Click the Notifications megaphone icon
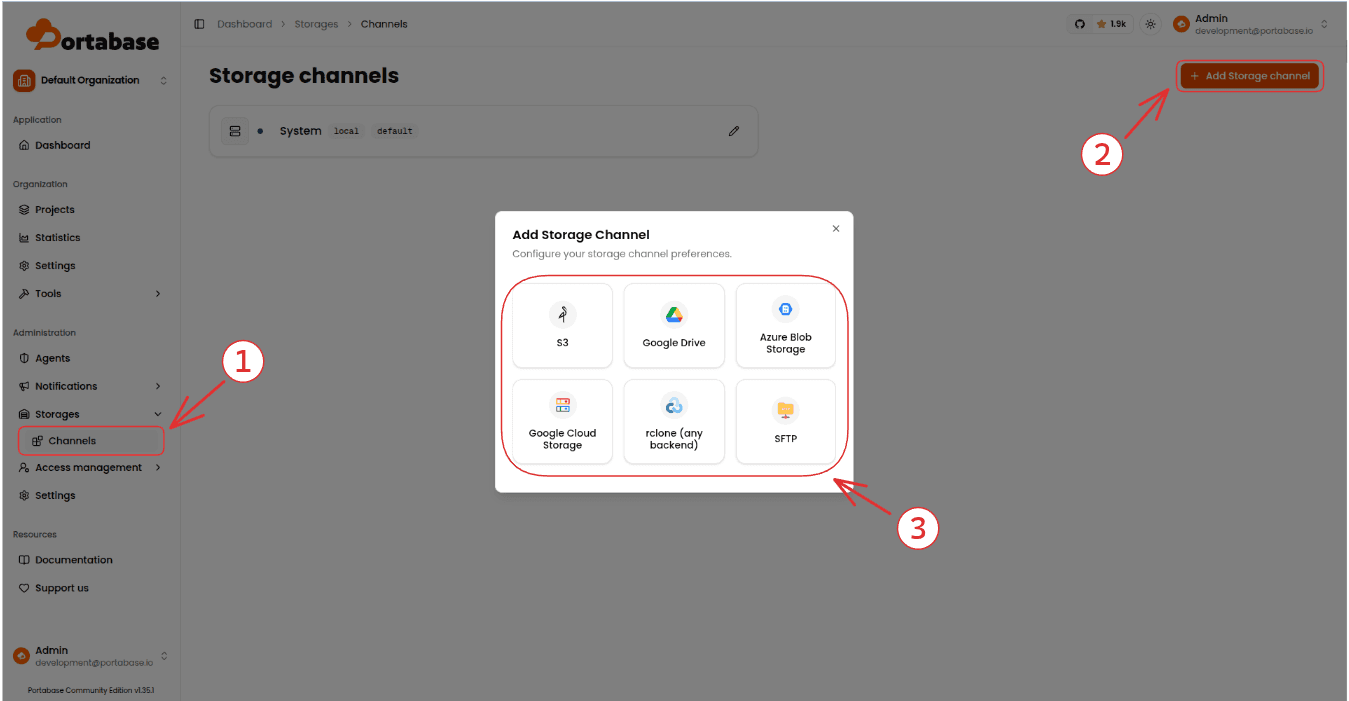This screenshot has height=701, width=1349. (x=25, y=386)
